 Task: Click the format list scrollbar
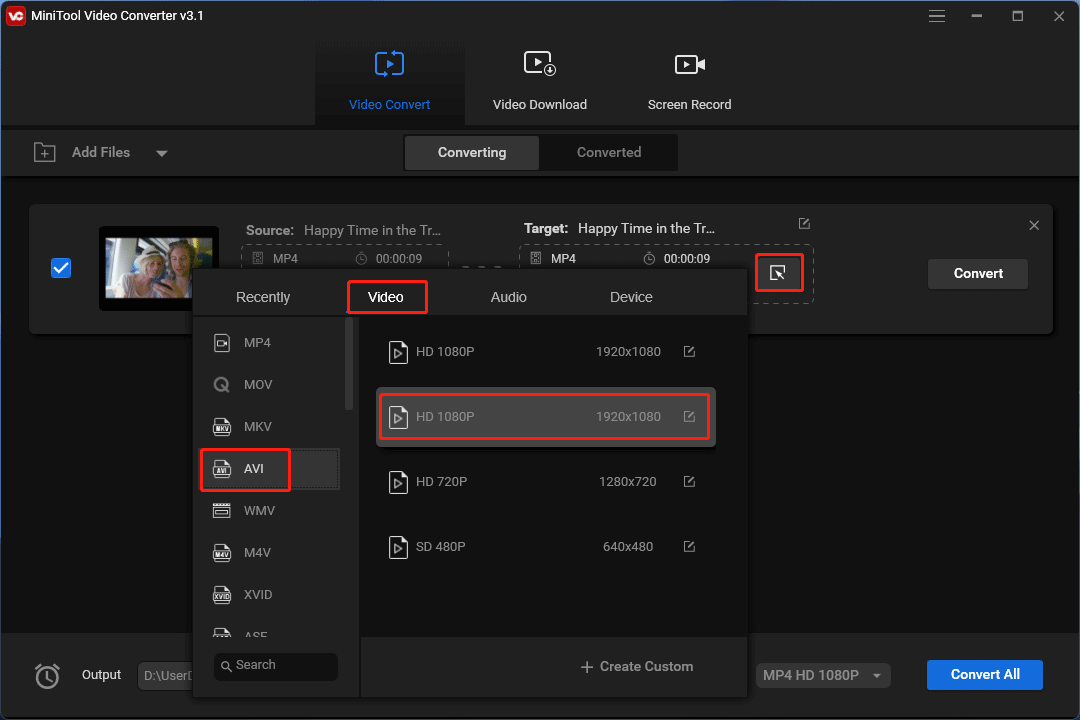point(349,363)
